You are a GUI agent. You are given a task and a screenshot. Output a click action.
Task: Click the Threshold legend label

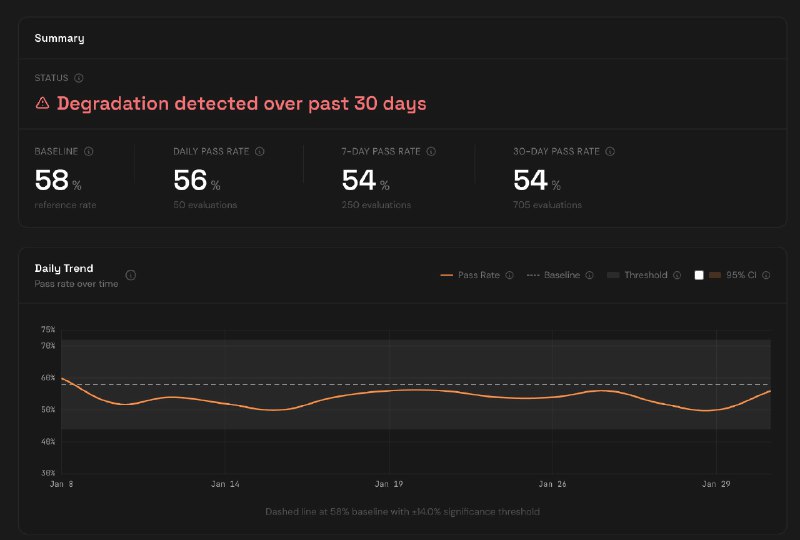pos(645,275)
